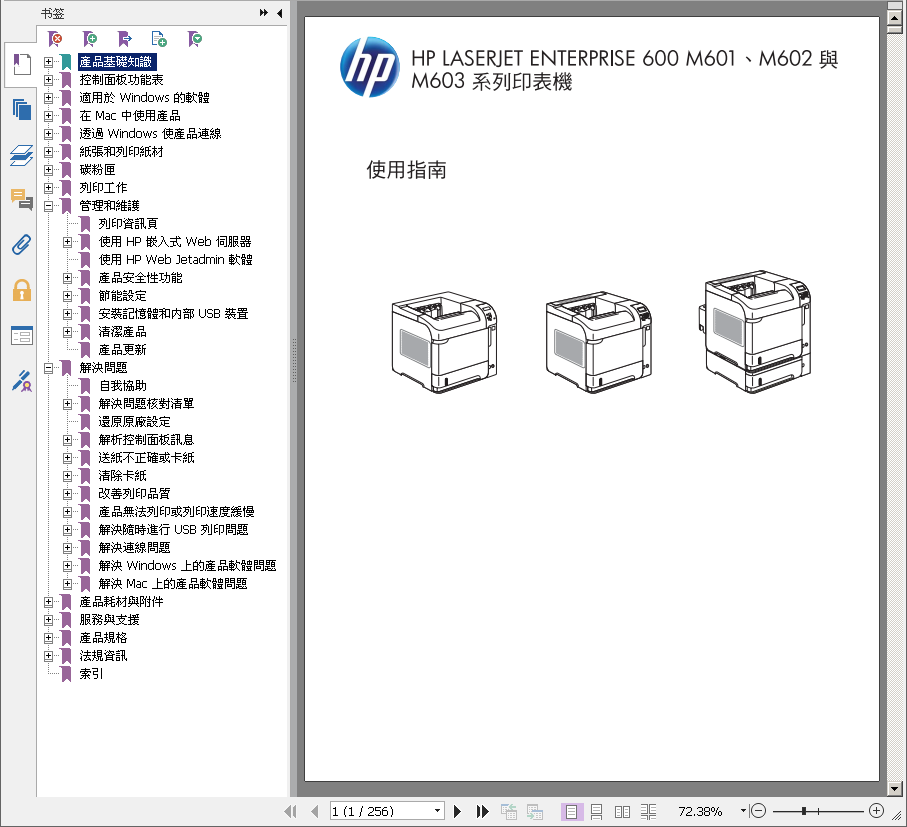Expand the 碳粉匣 bookmark
The image size is (907, 827).
pos(49,170)
